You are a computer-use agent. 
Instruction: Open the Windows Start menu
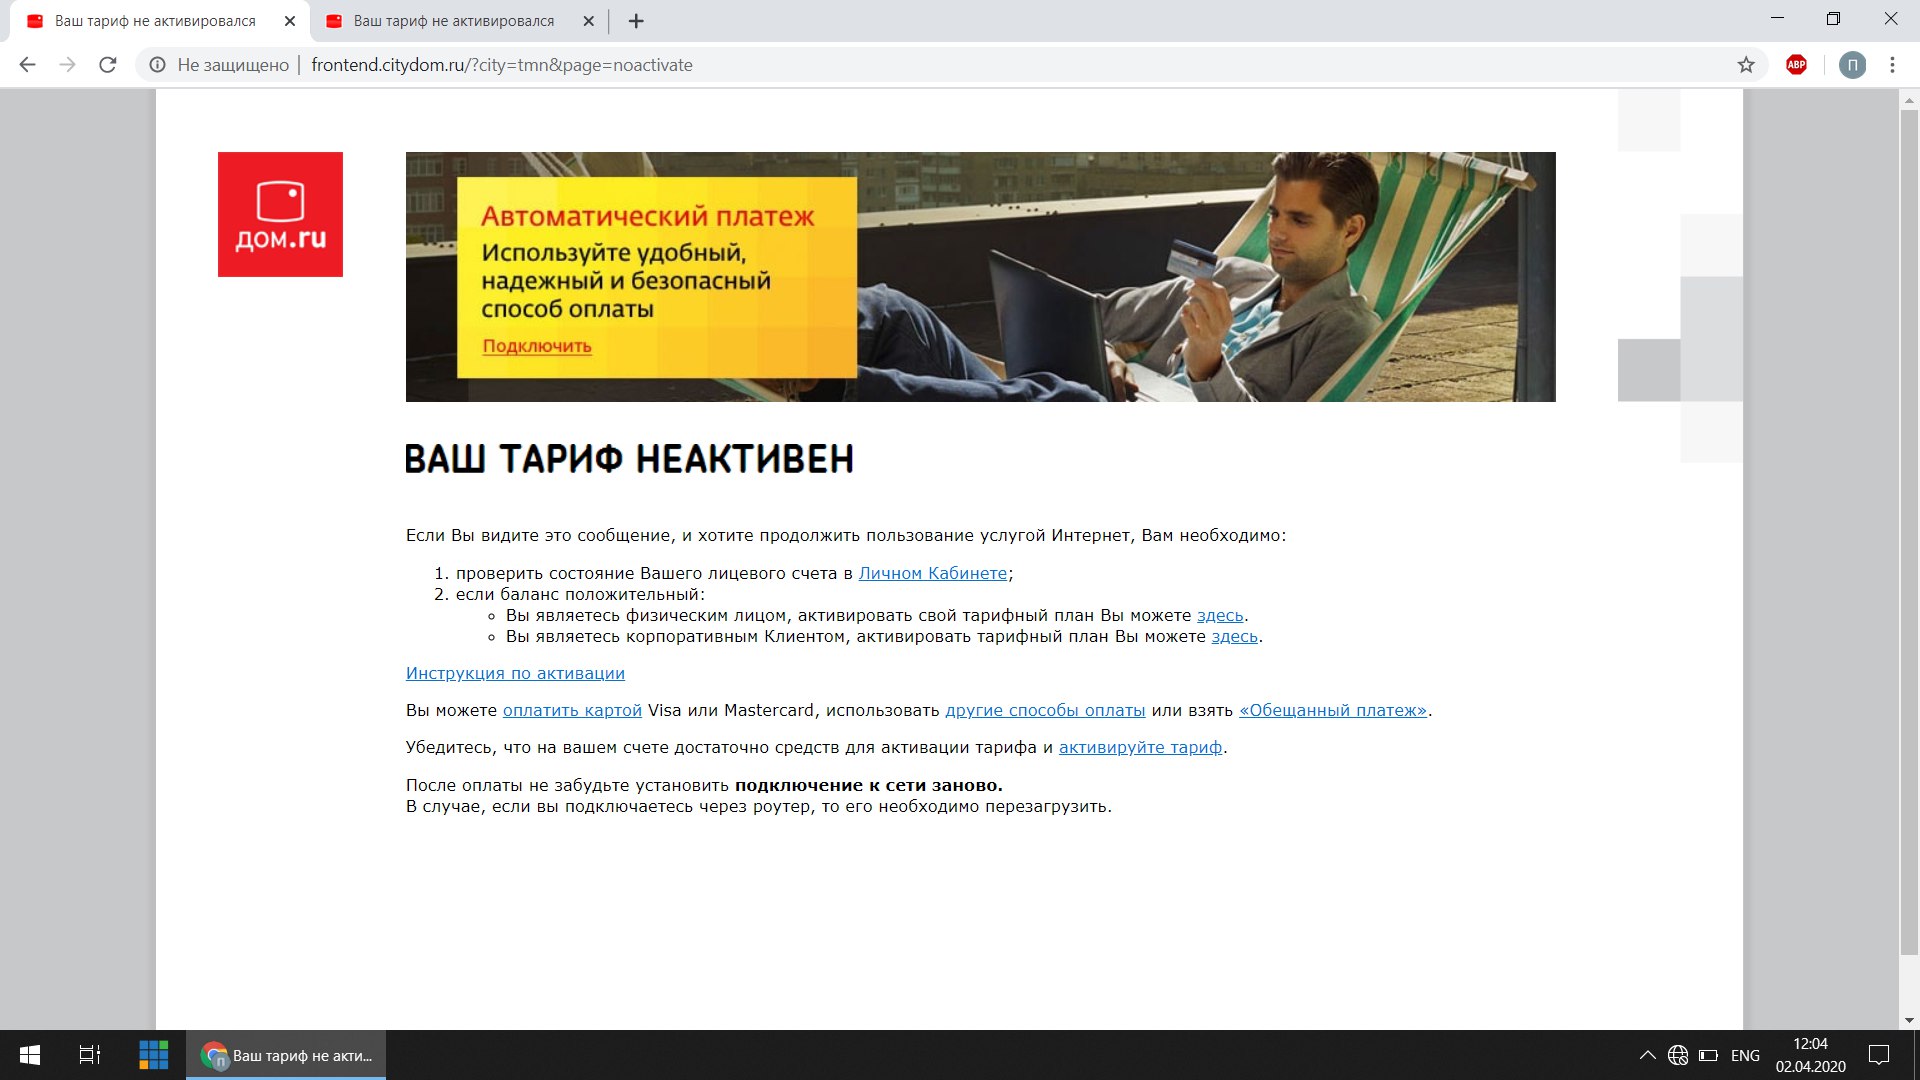tap(30, 1055)
